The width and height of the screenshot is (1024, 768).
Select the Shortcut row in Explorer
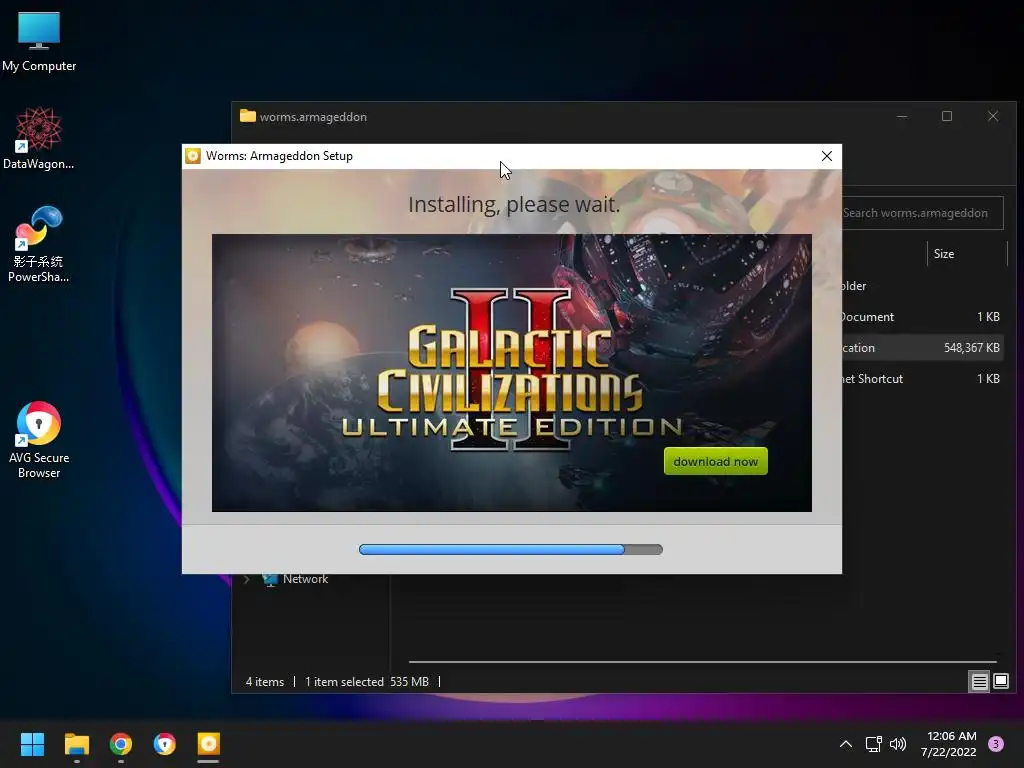coord(922,379)
